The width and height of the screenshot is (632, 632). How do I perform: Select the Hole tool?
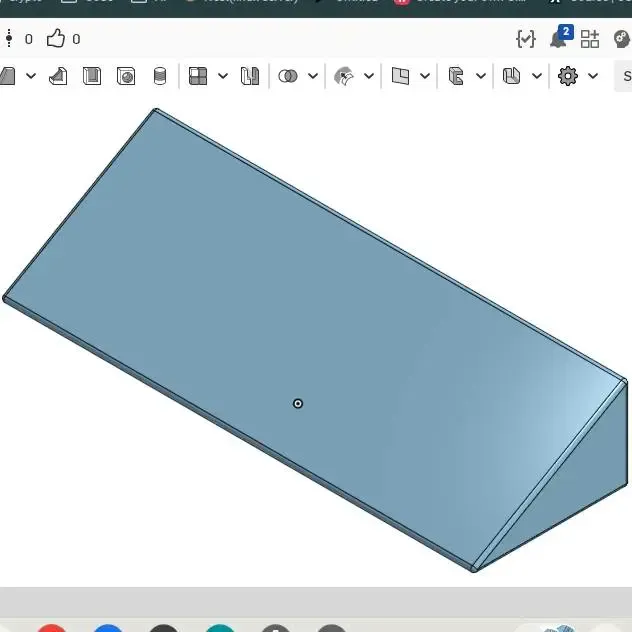pos(126,76)
